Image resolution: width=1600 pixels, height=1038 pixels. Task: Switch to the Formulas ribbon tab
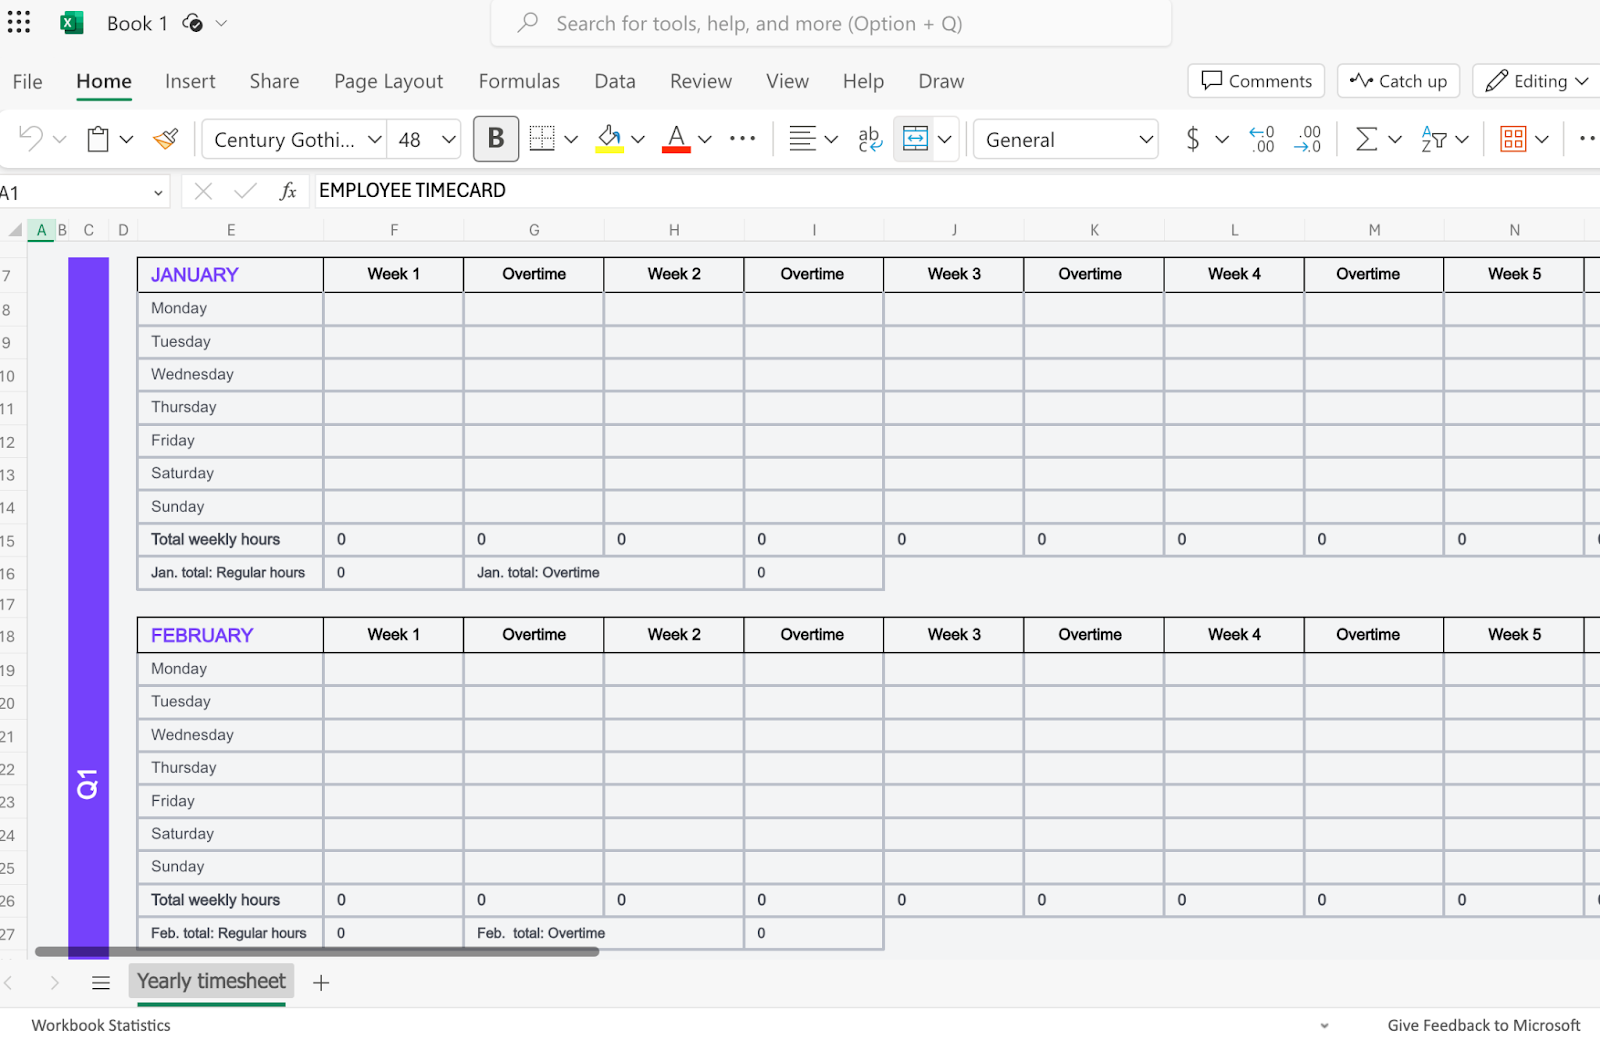(519, 82)
